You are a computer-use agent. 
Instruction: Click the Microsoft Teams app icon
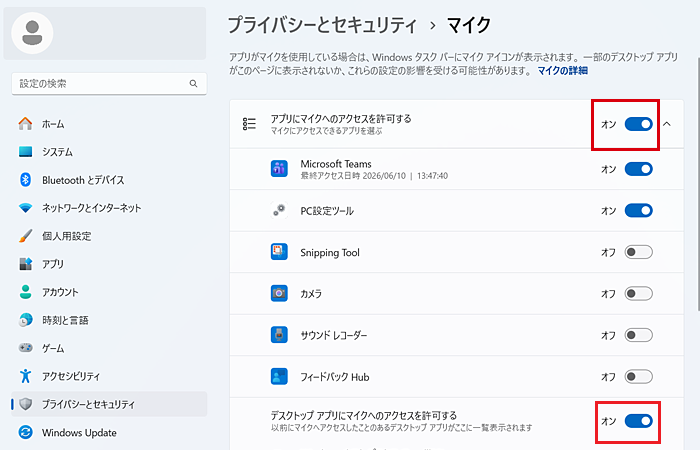tap(279, 169)
